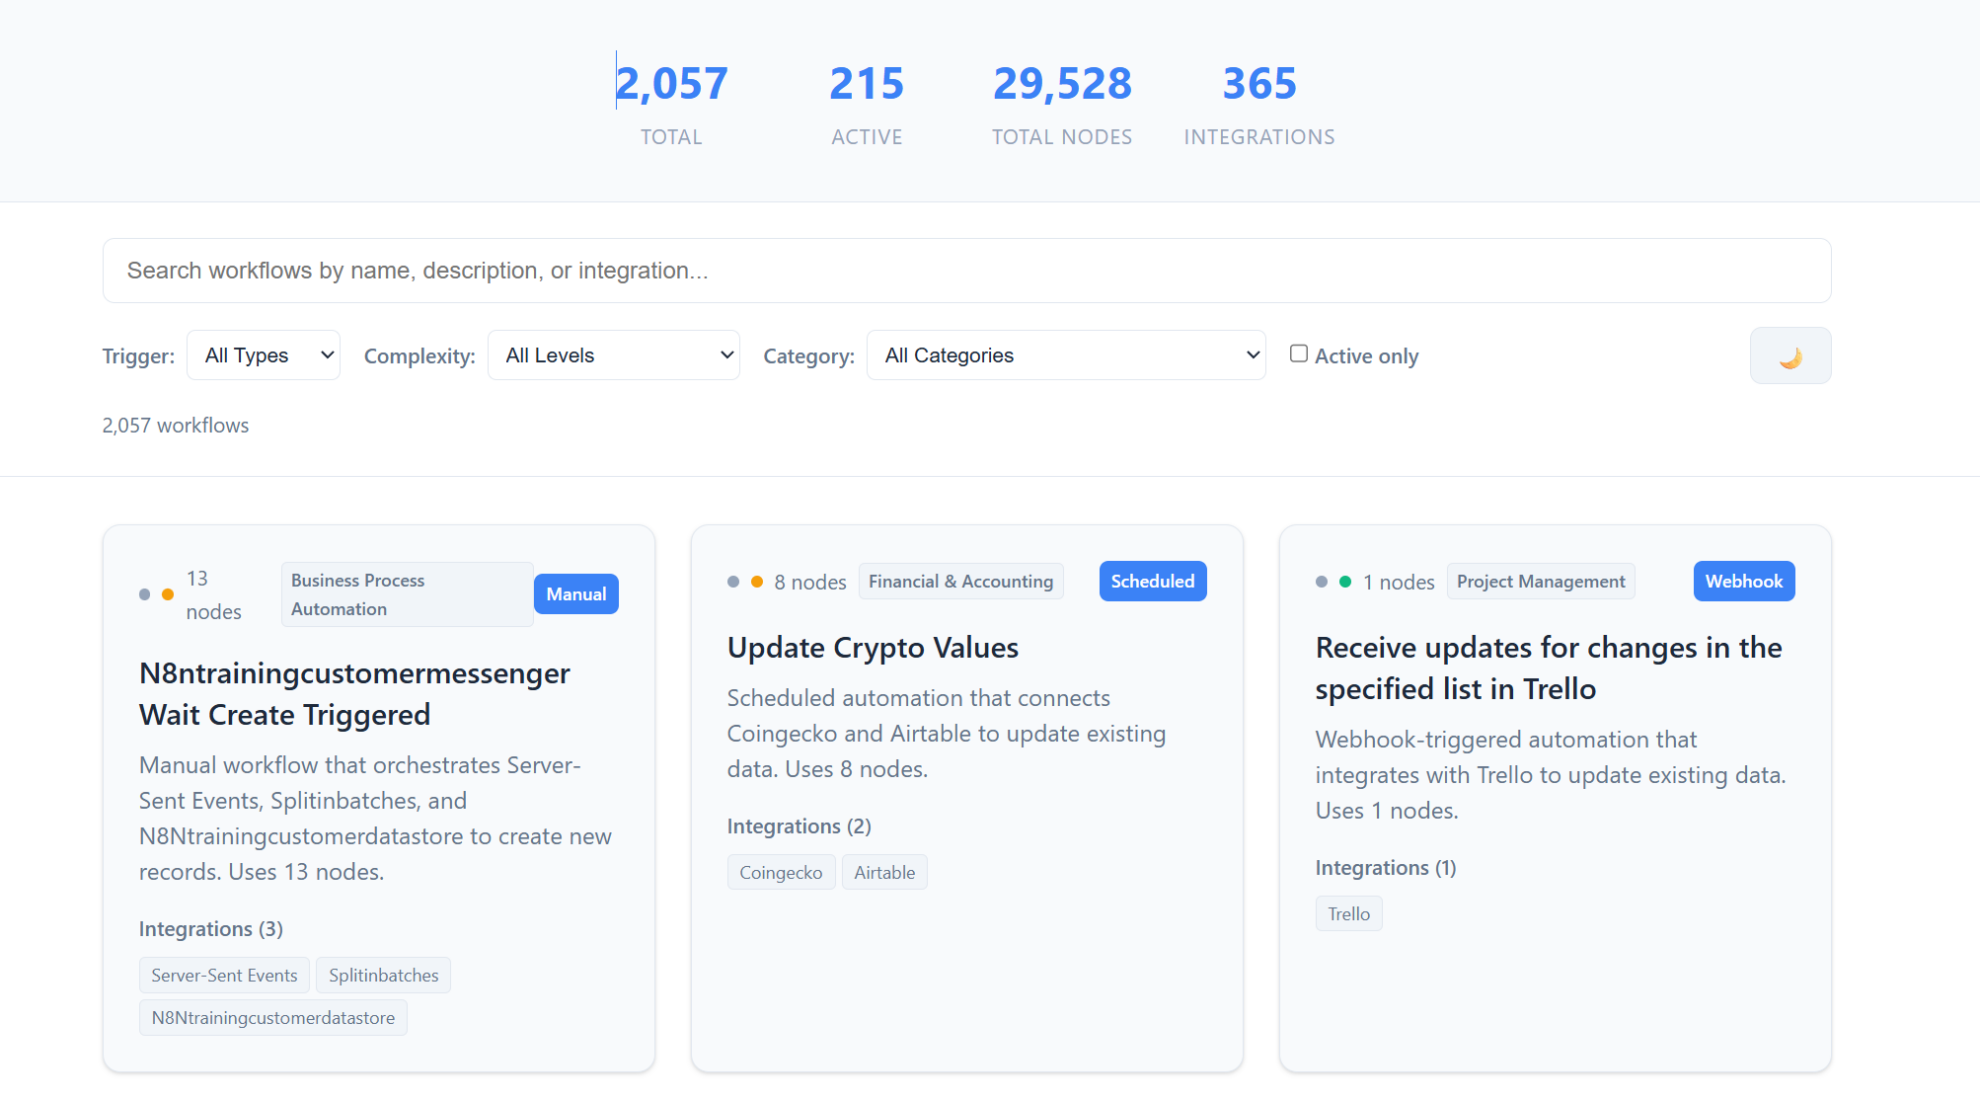Click the Server-Sent Events integration tag
Viewport: 1980px width, 1100px height.
[224, 976]
